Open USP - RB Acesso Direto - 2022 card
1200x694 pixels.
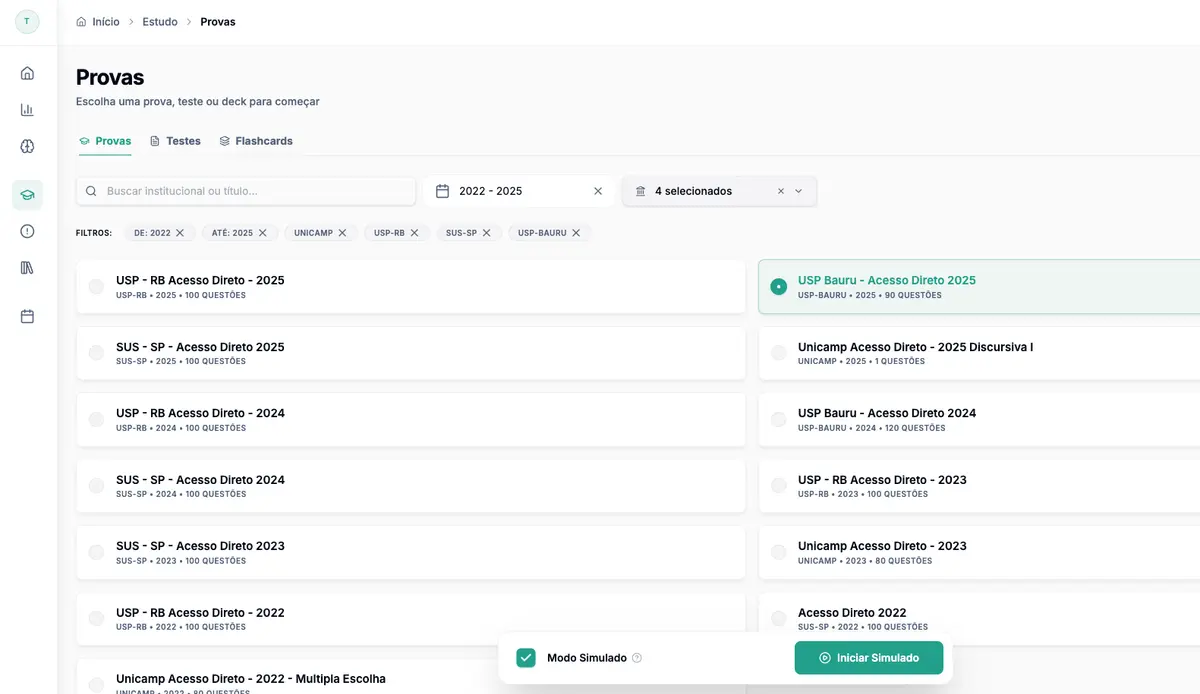click(411, 619)
